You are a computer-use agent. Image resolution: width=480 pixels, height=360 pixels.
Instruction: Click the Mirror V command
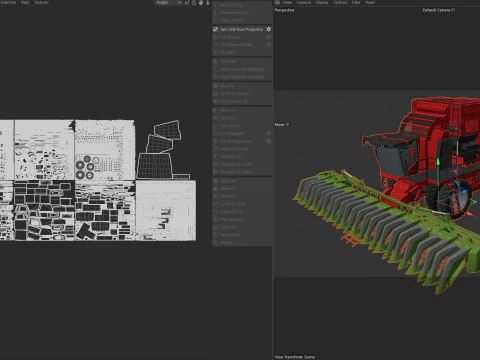pos(242,118)
